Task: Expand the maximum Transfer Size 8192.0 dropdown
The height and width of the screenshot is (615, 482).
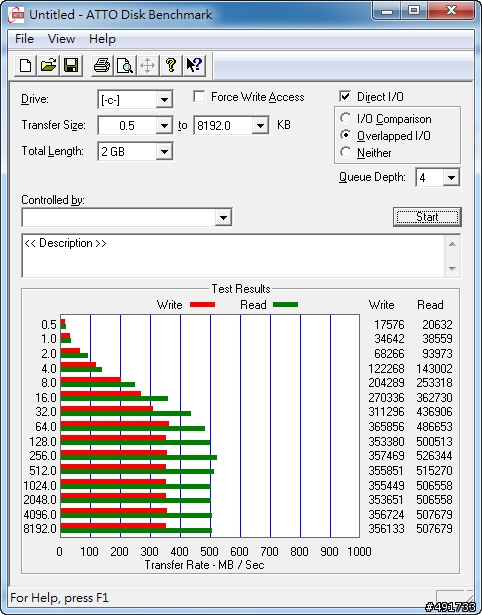Action: (x=260, y=126)
